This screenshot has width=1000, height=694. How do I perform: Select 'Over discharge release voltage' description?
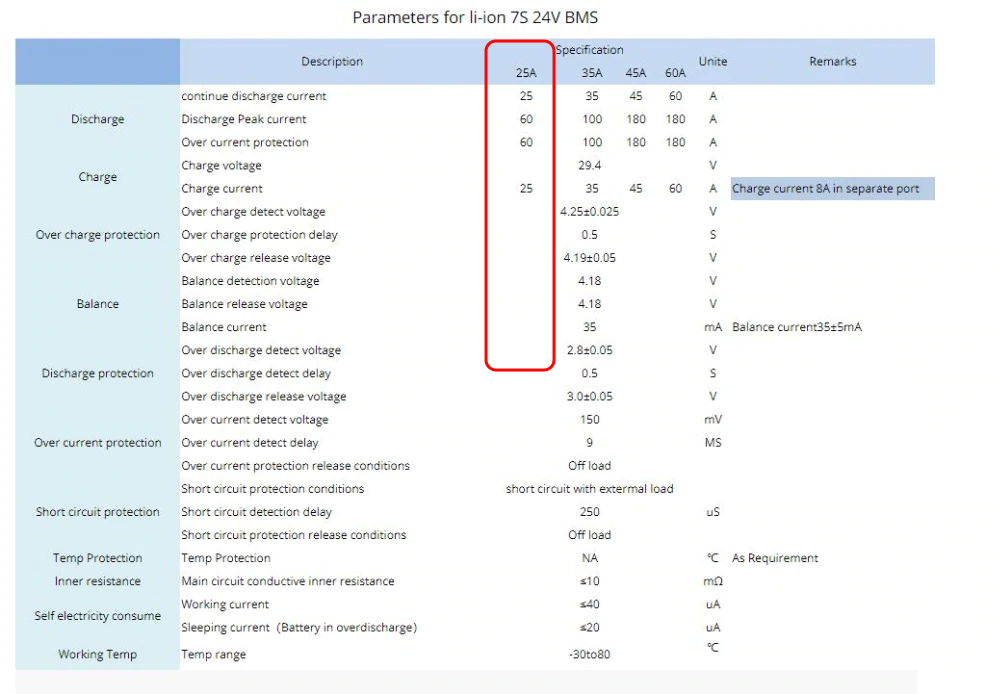point(263,396)
